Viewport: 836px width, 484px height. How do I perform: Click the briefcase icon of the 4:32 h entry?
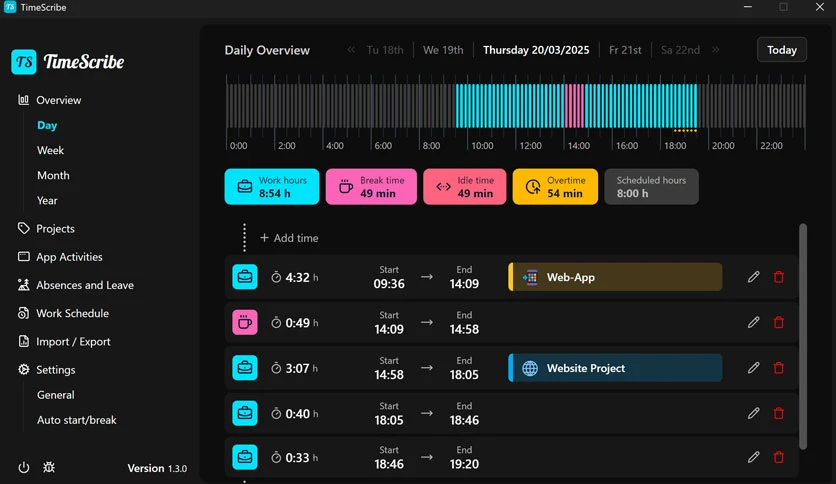click(245, 277)
